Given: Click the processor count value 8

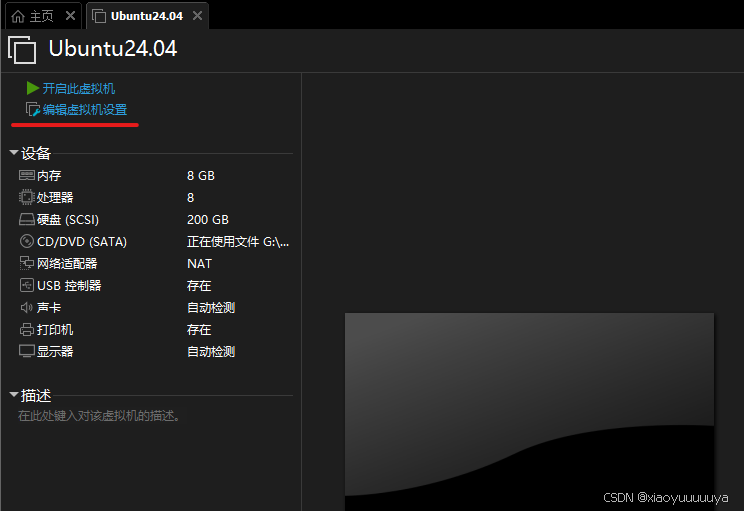Looking at the screenshot, I should (190, 197).
